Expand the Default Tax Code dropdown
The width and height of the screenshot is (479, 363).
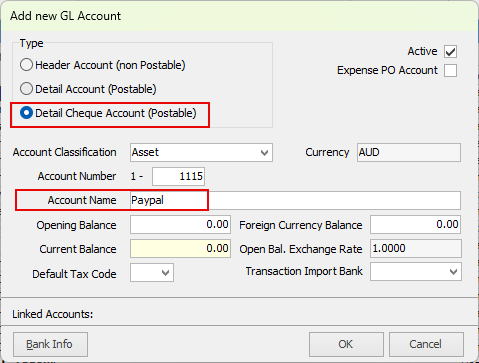point(152,273)
